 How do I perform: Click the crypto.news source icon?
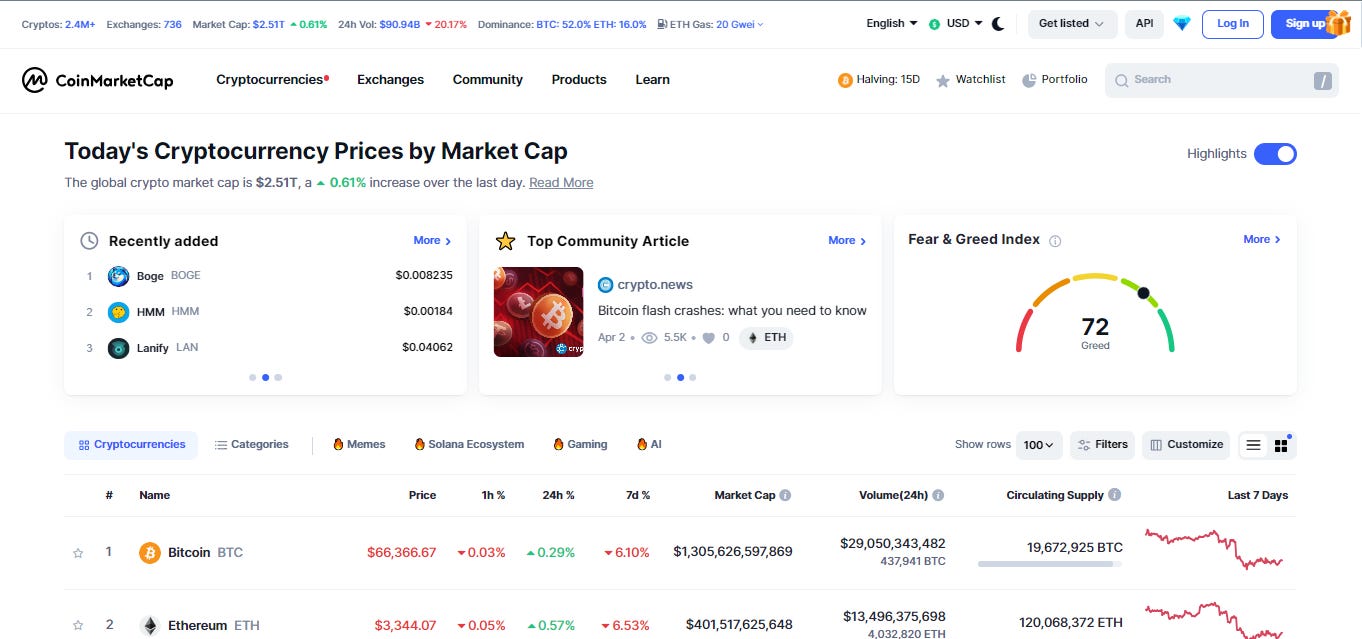pyautogui.click(x=605, y=285)
